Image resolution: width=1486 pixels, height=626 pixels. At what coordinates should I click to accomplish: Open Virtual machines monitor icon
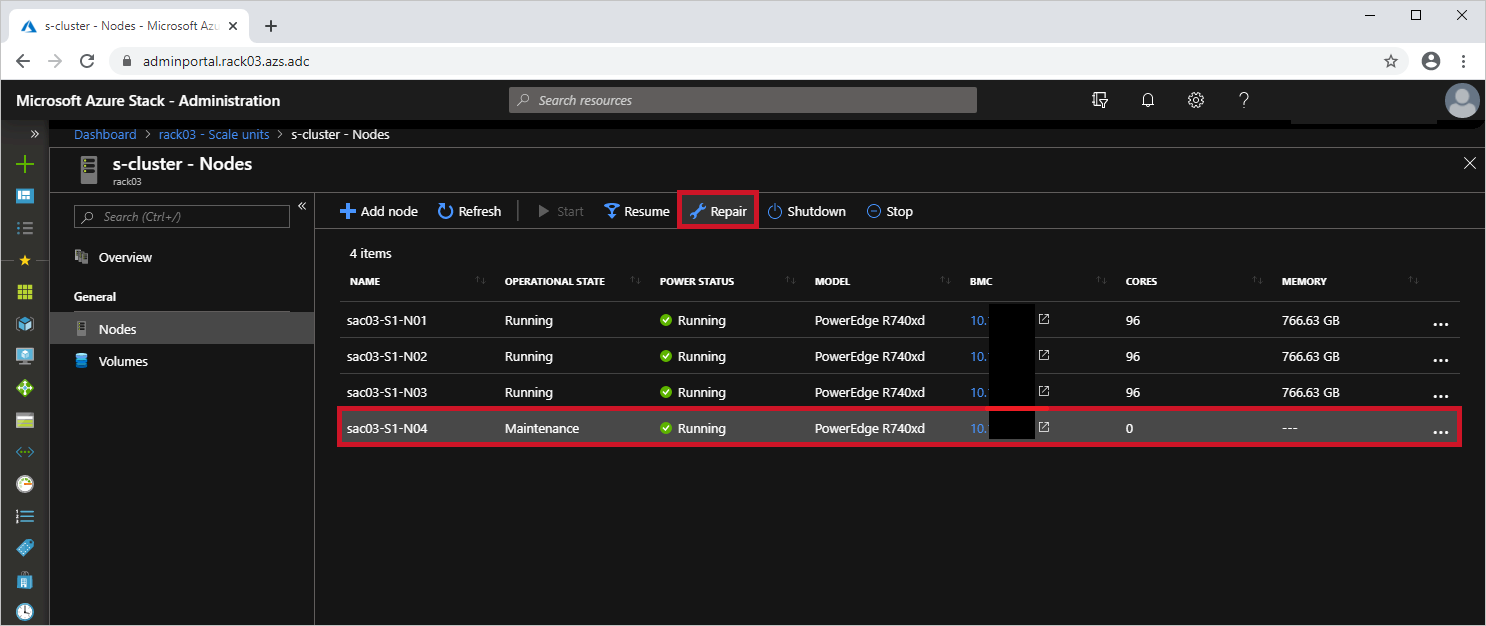(x=25, y=356)
